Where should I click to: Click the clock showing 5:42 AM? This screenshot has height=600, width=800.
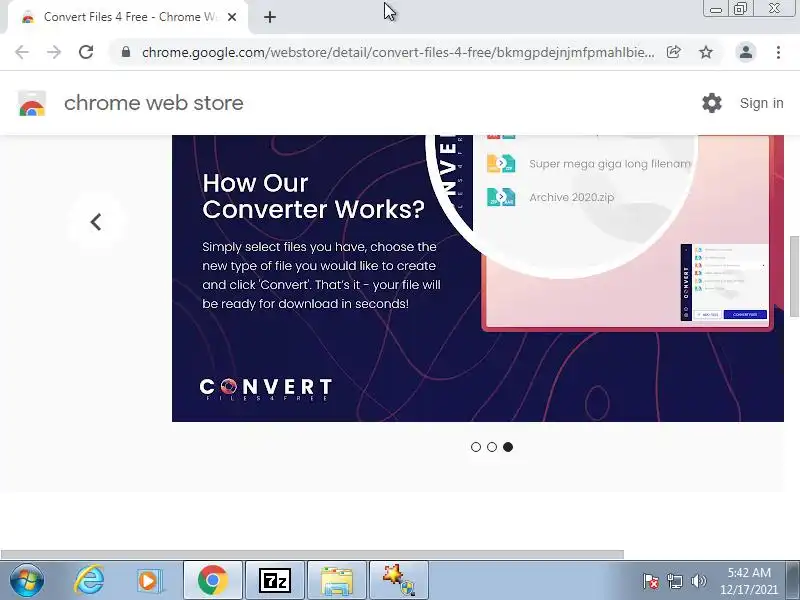749,581
